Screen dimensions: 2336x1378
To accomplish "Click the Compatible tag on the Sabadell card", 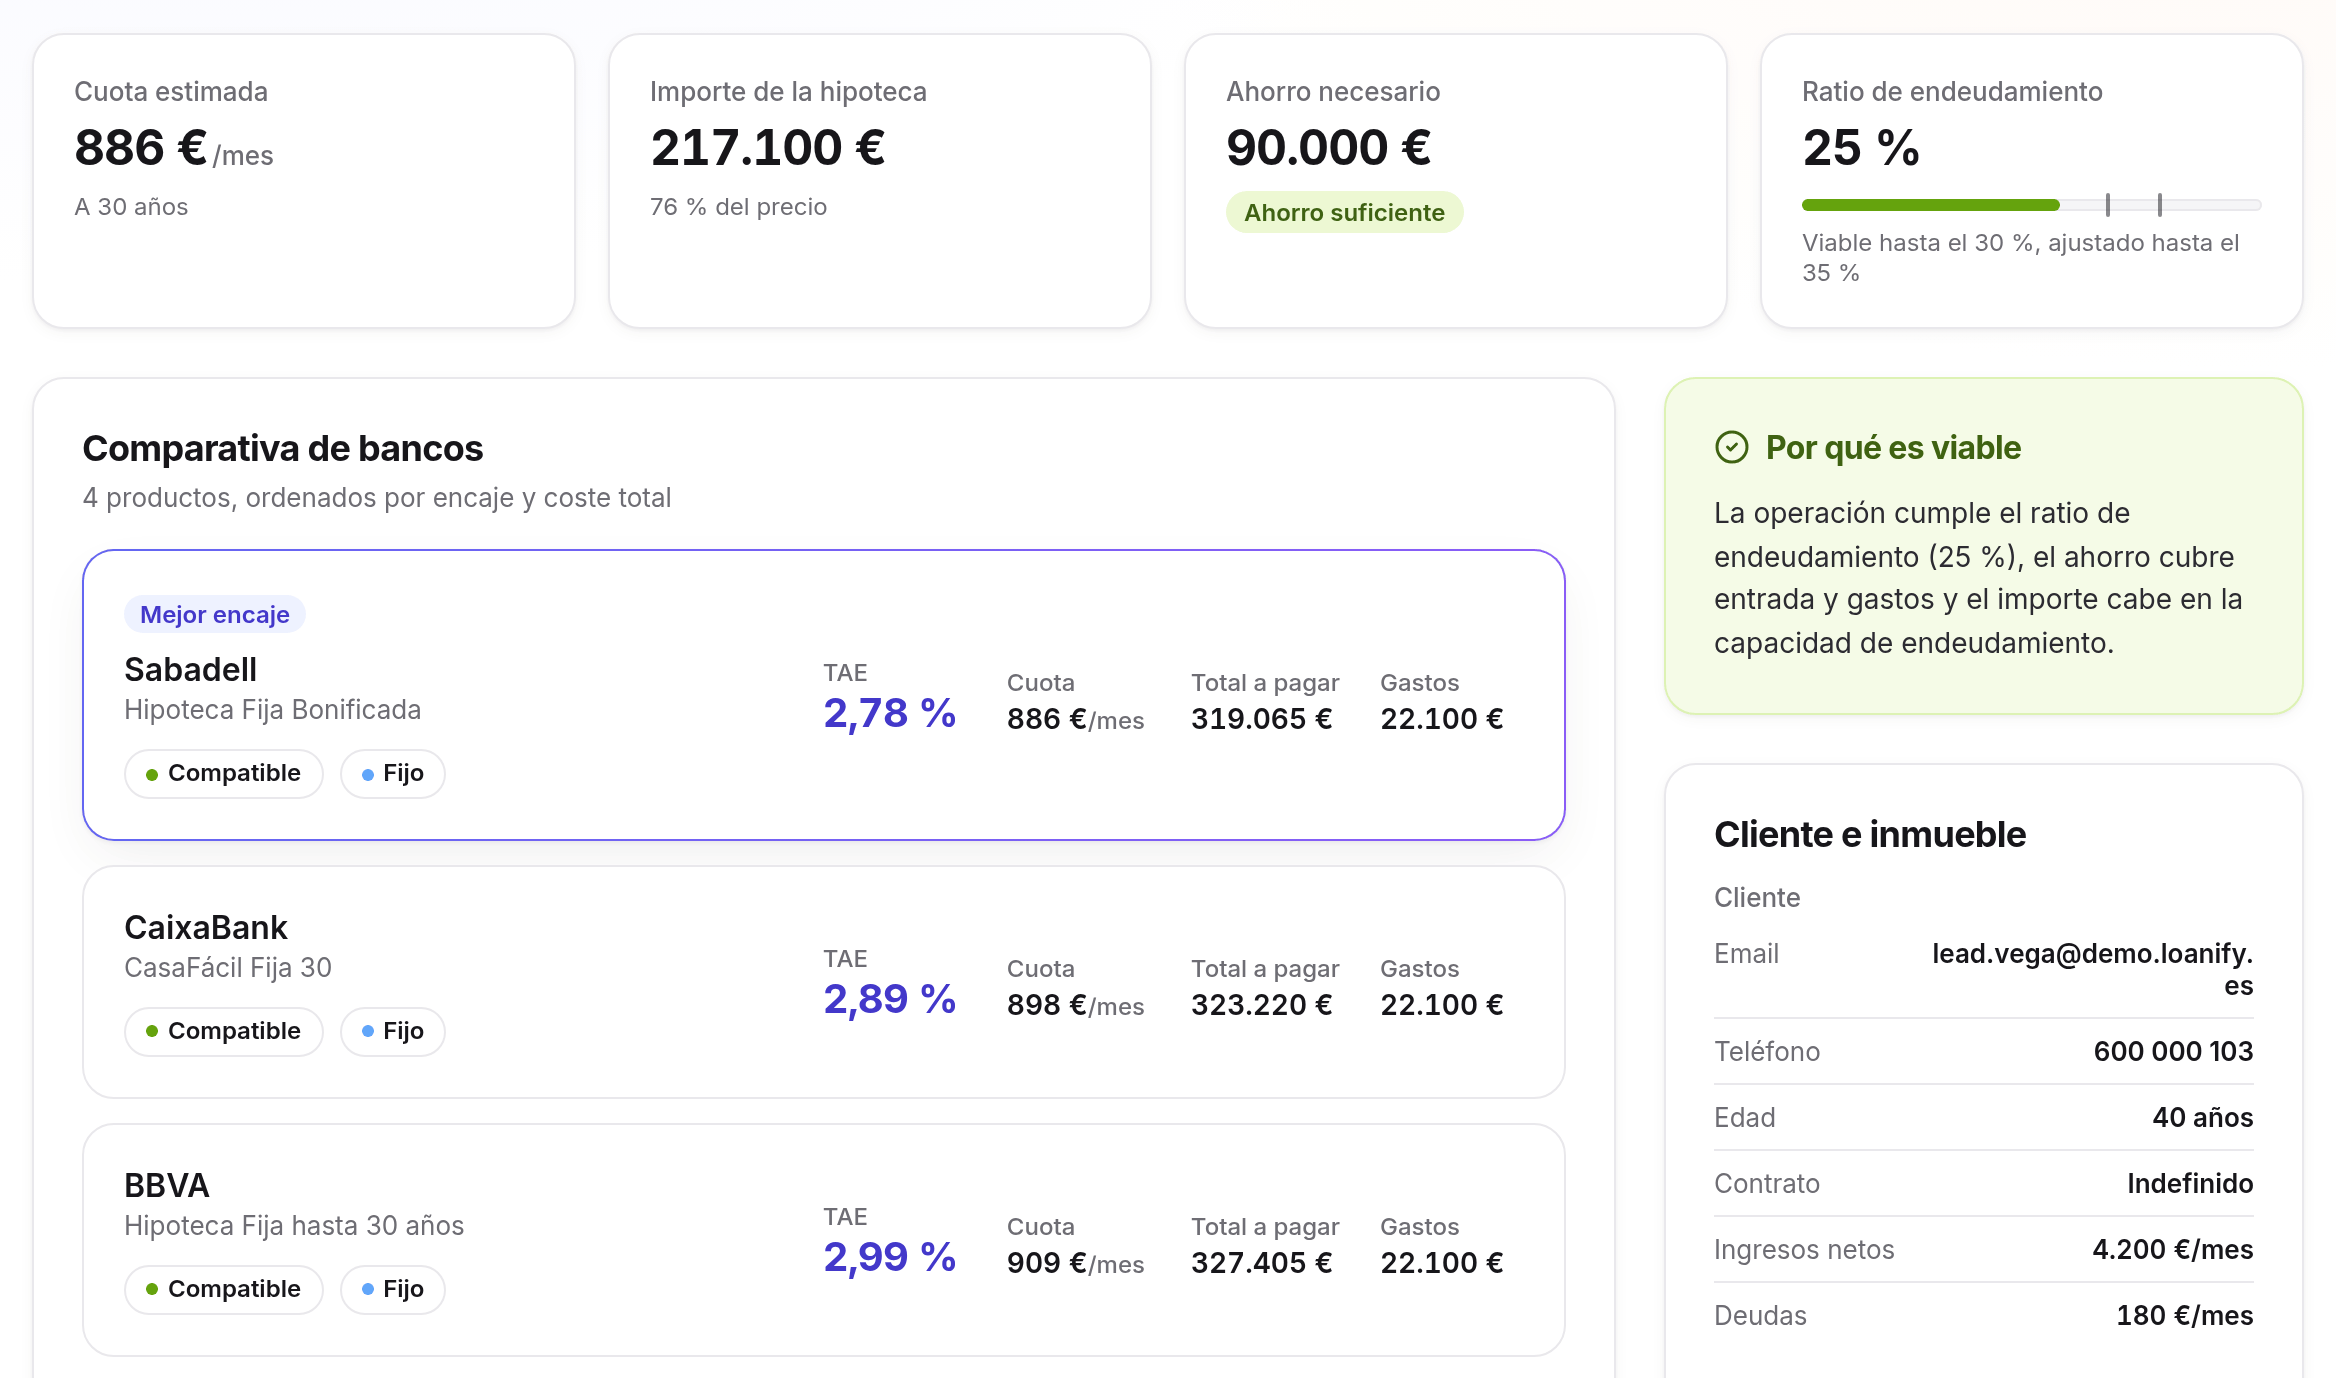I will pos(224,773).
